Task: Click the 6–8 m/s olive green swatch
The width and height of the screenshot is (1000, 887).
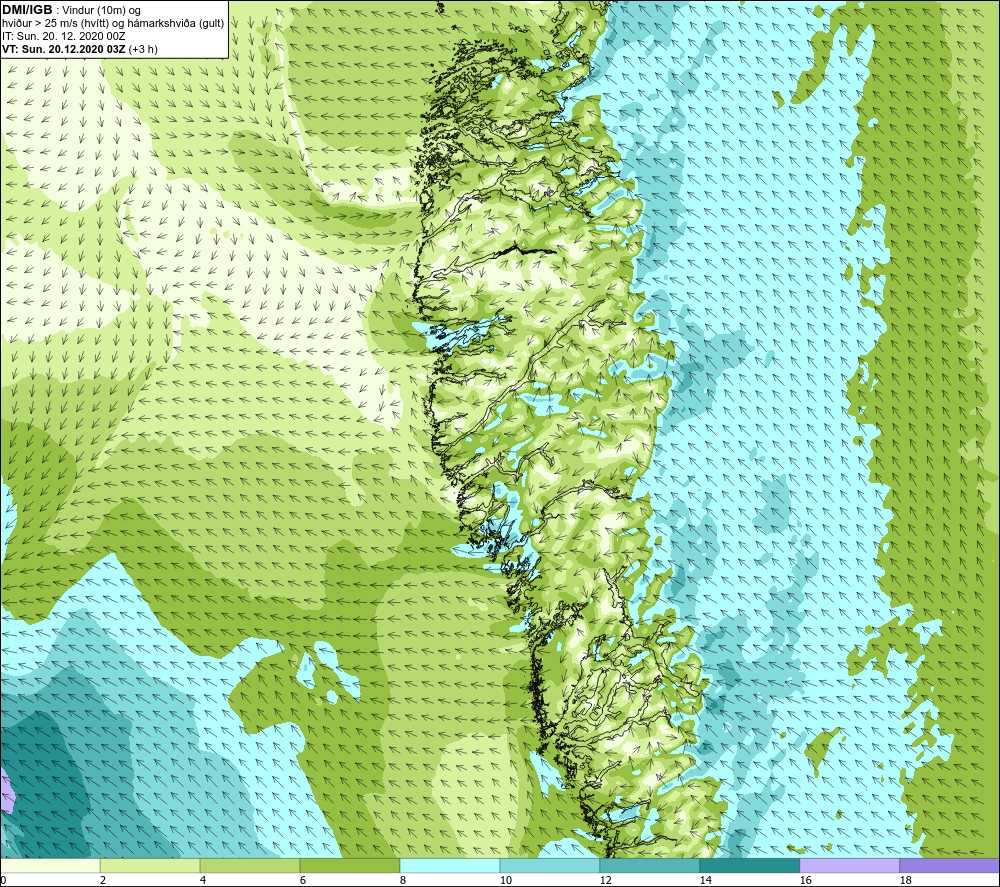Action: pyautogui.click(x=349, y=866)
